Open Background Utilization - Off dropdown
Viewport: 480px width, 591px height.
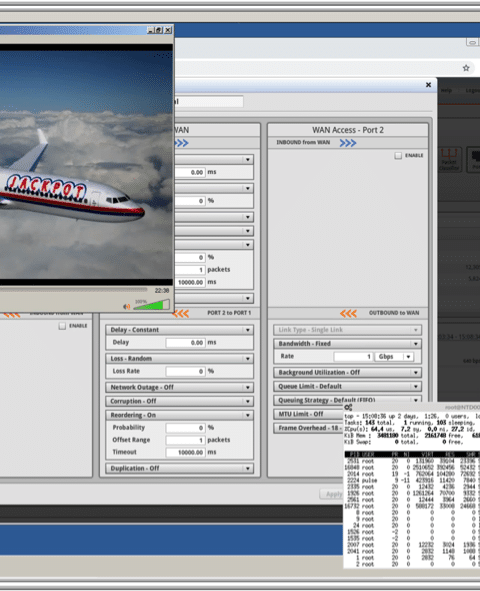347,372
